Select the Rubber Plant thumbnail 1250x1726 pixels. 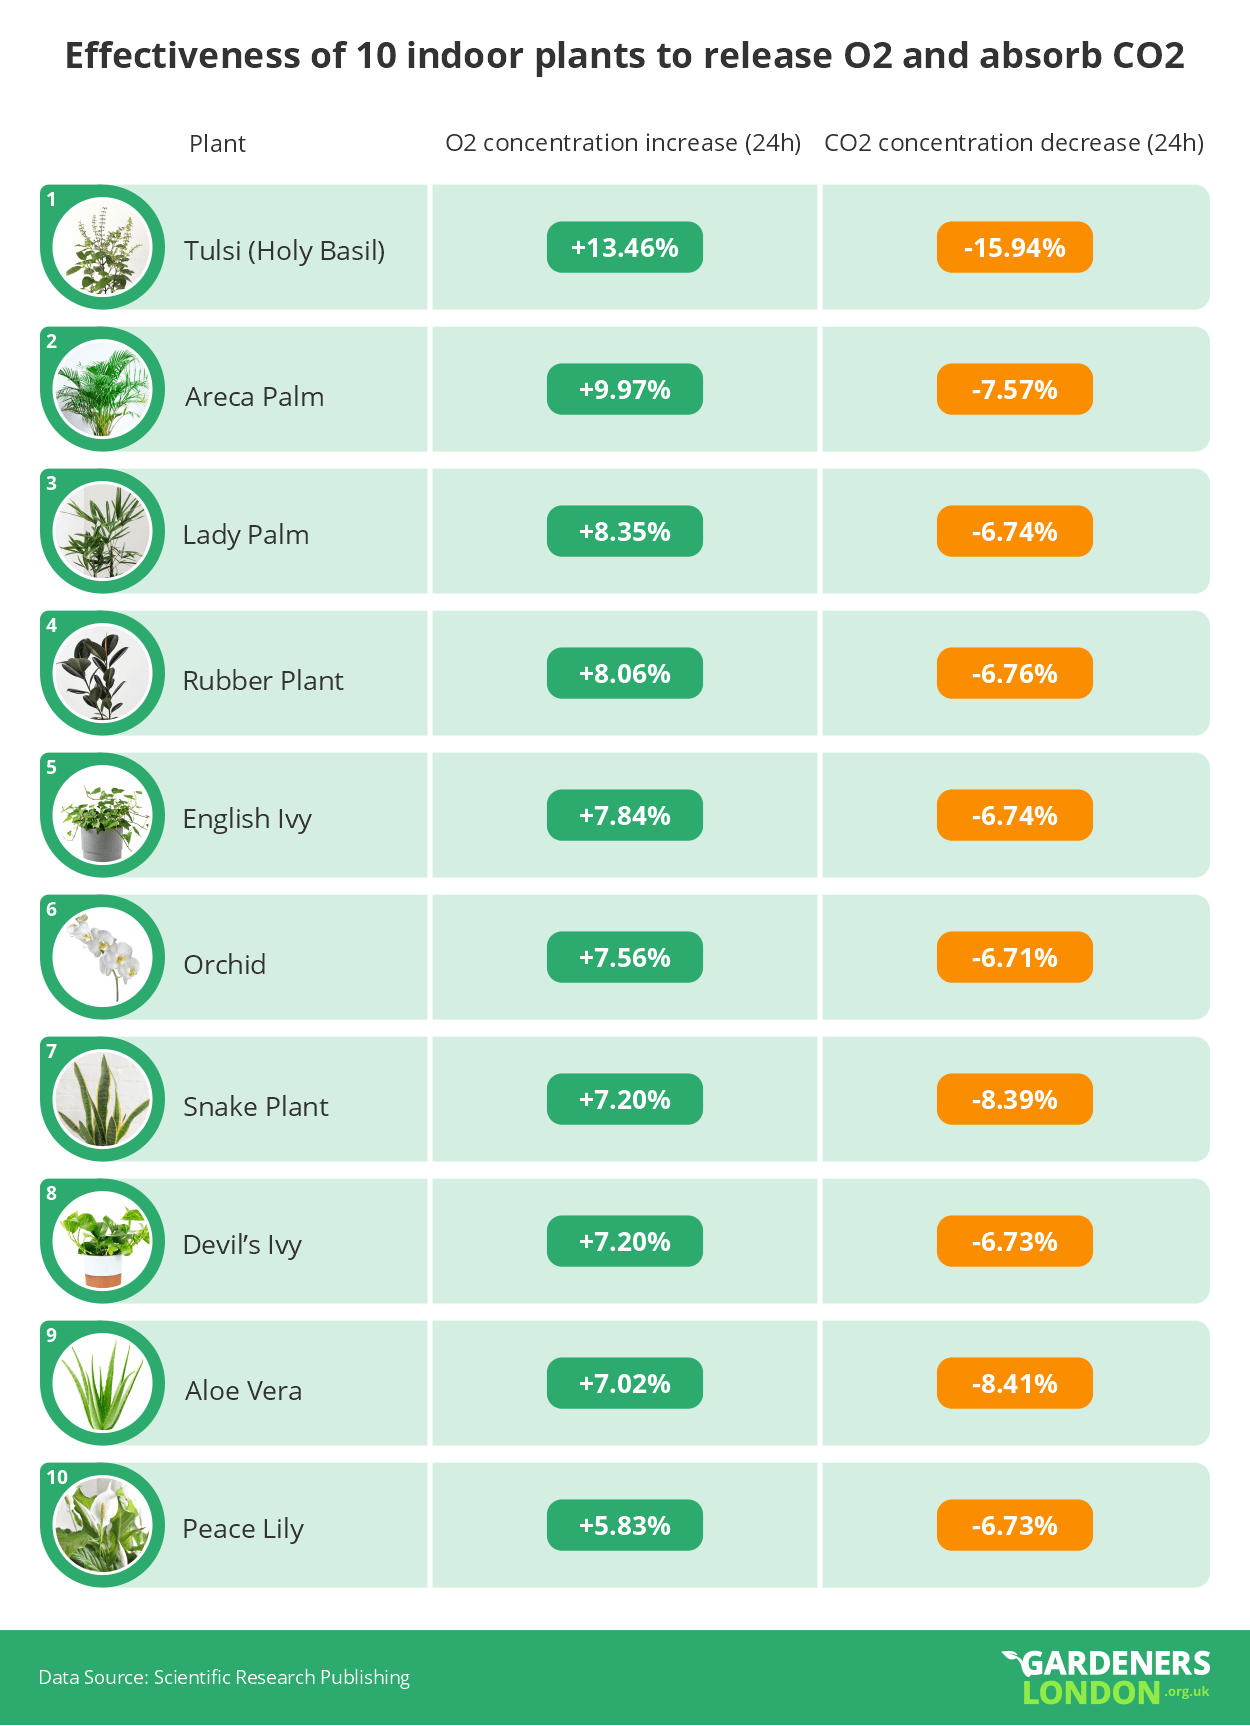[x=102, y=673]
